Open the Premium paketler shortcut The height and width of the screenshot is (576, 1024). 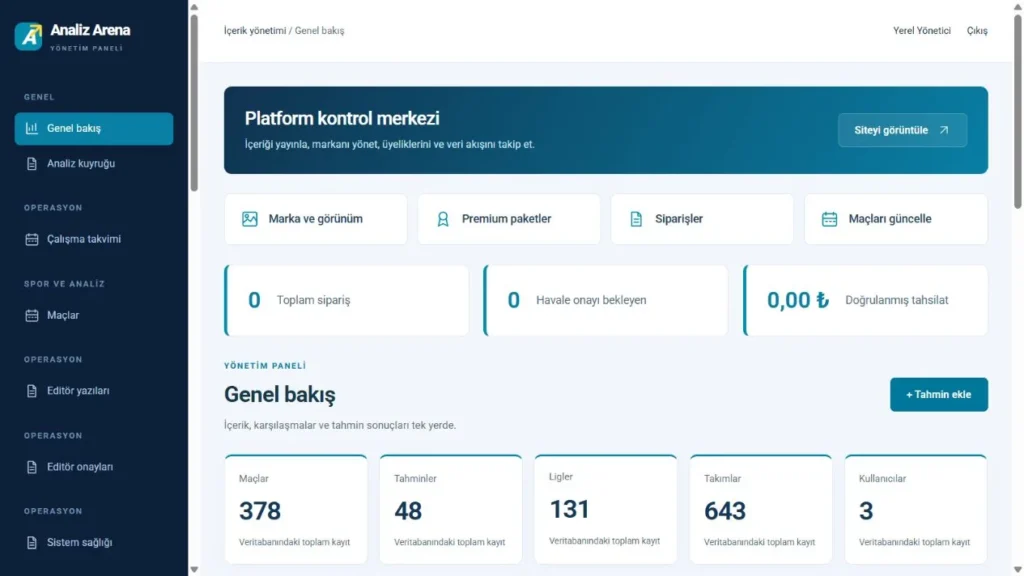(x=509, y=219)
